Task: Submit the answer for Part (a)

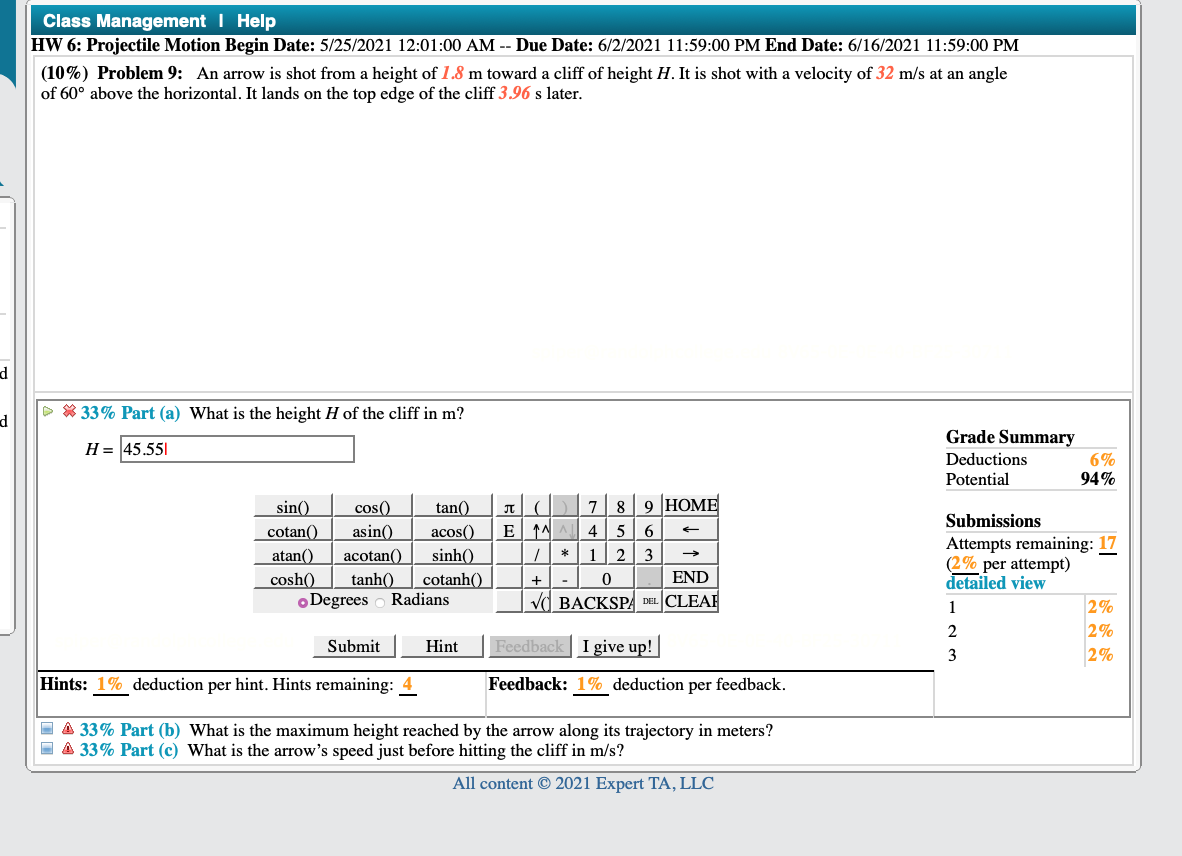Action: point(353,646)
